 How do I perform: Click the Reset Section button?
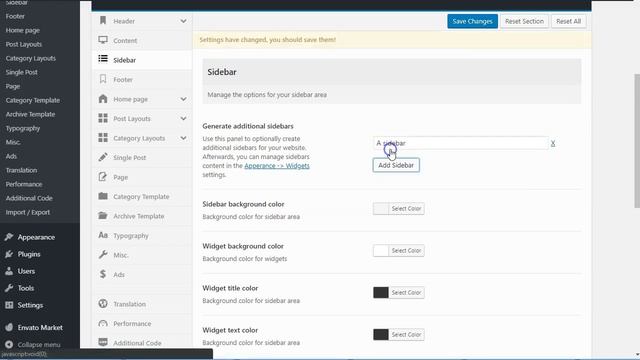pyautogui.click(x=524, y=21)
